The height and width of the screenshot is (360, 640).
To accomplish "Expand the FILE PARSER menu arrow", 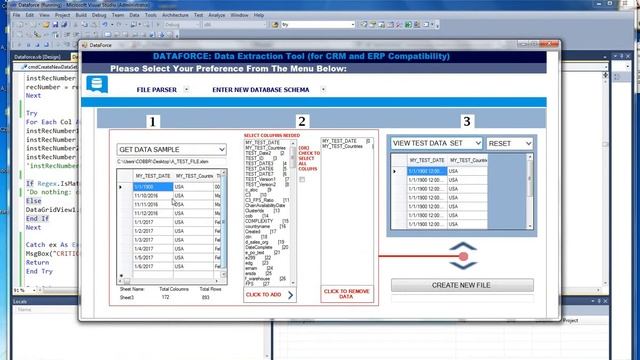I will [187, 89].
